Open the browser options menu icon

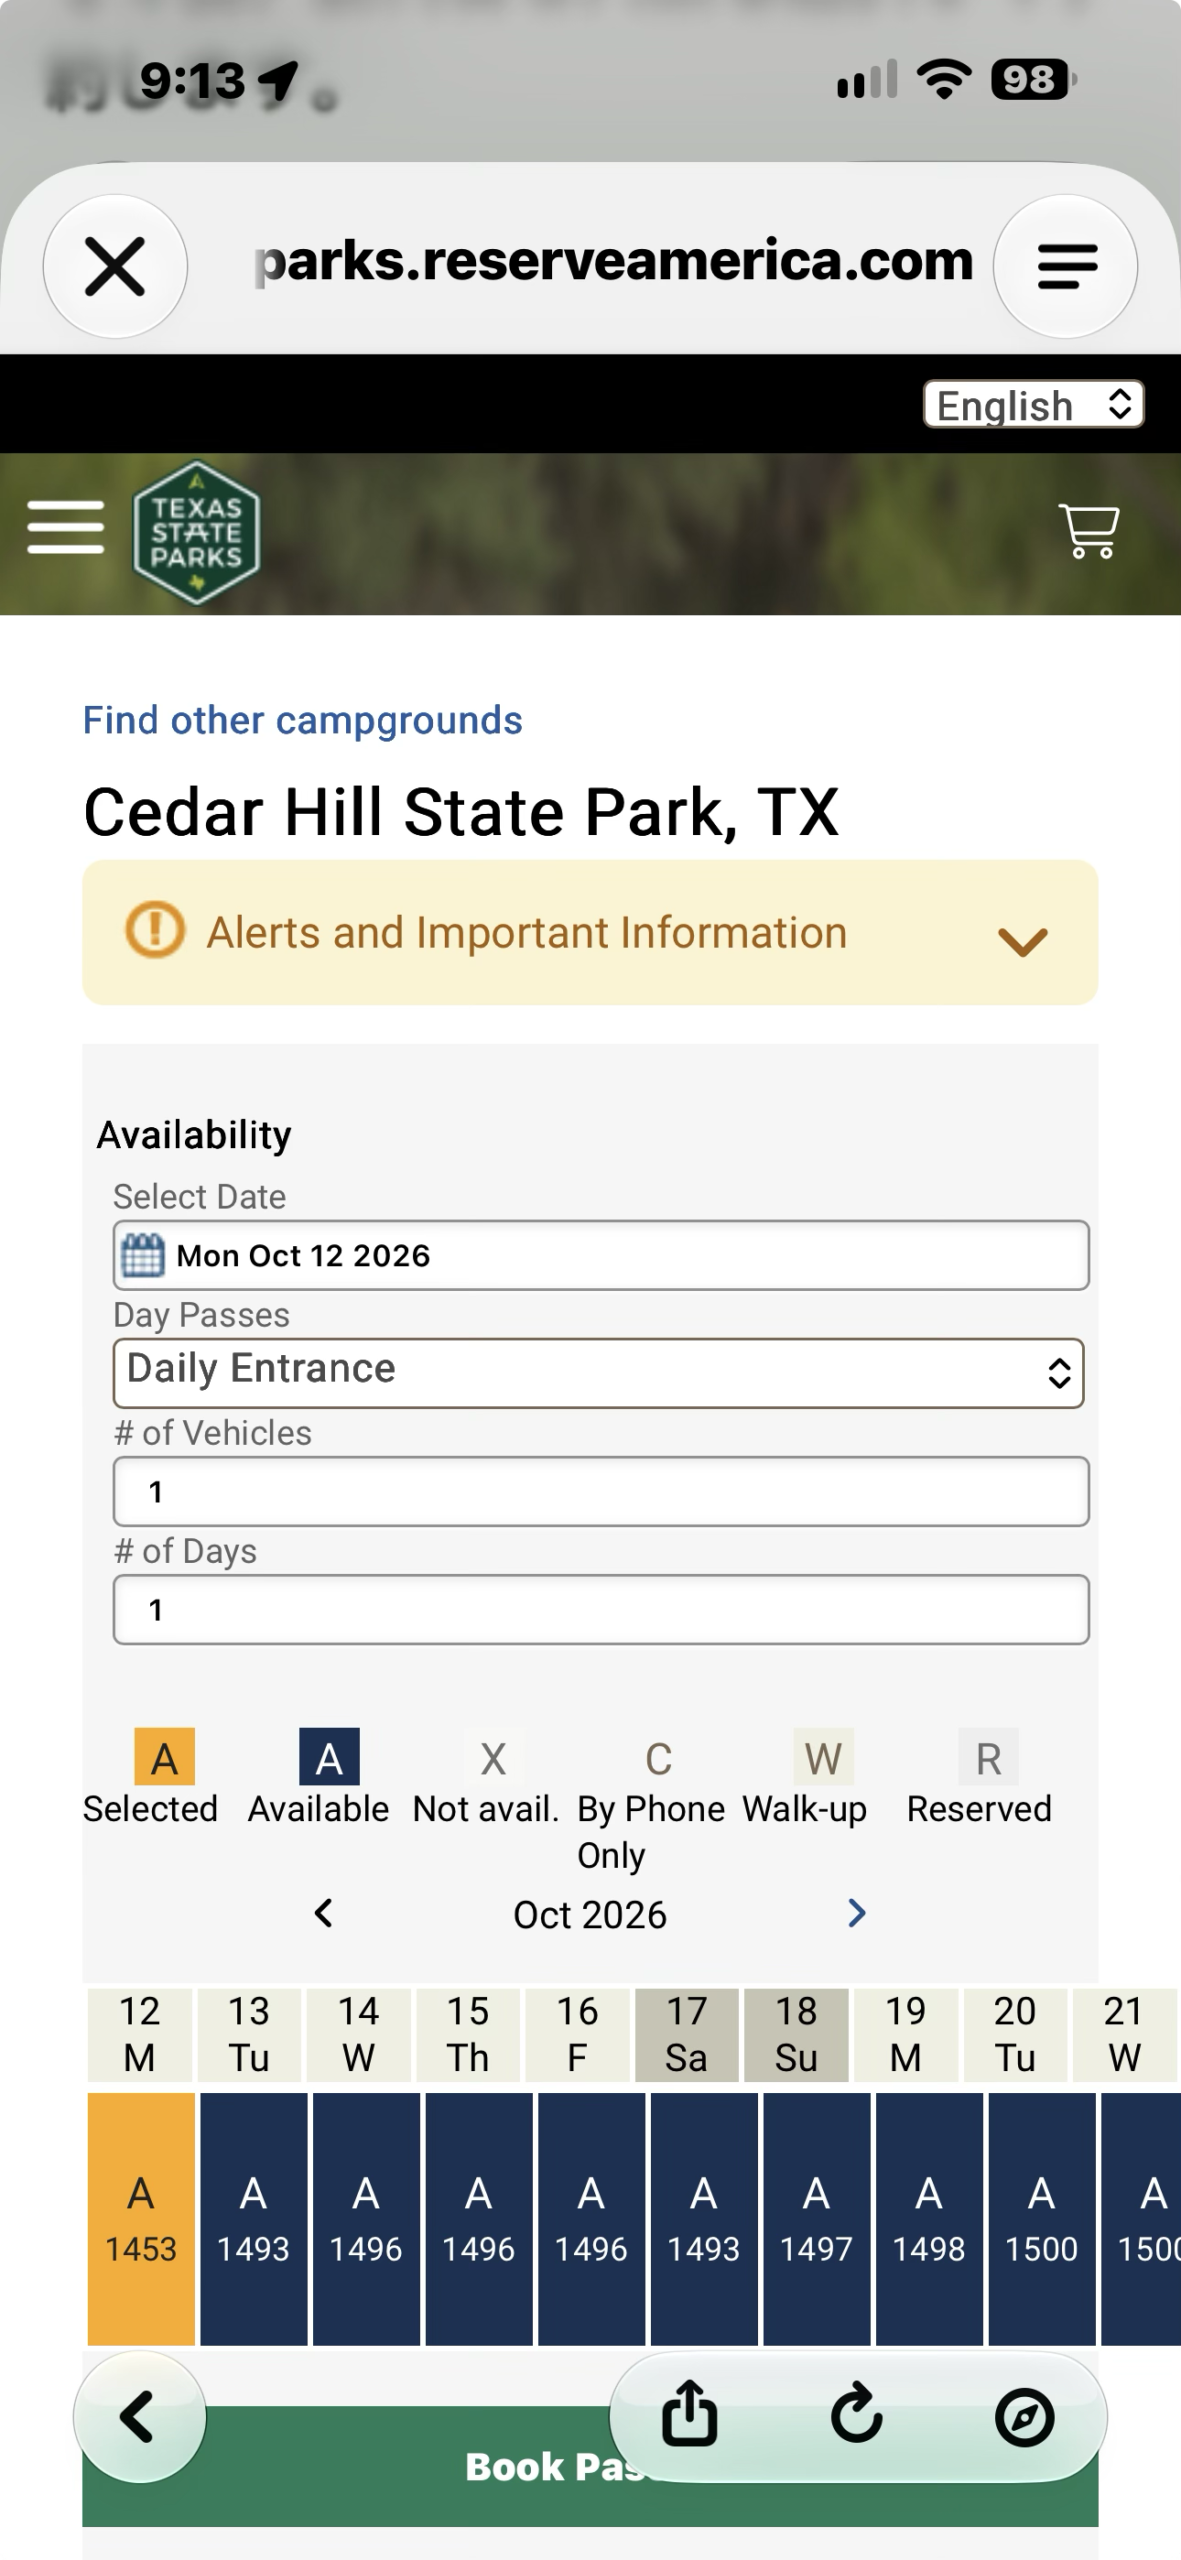1066,266
